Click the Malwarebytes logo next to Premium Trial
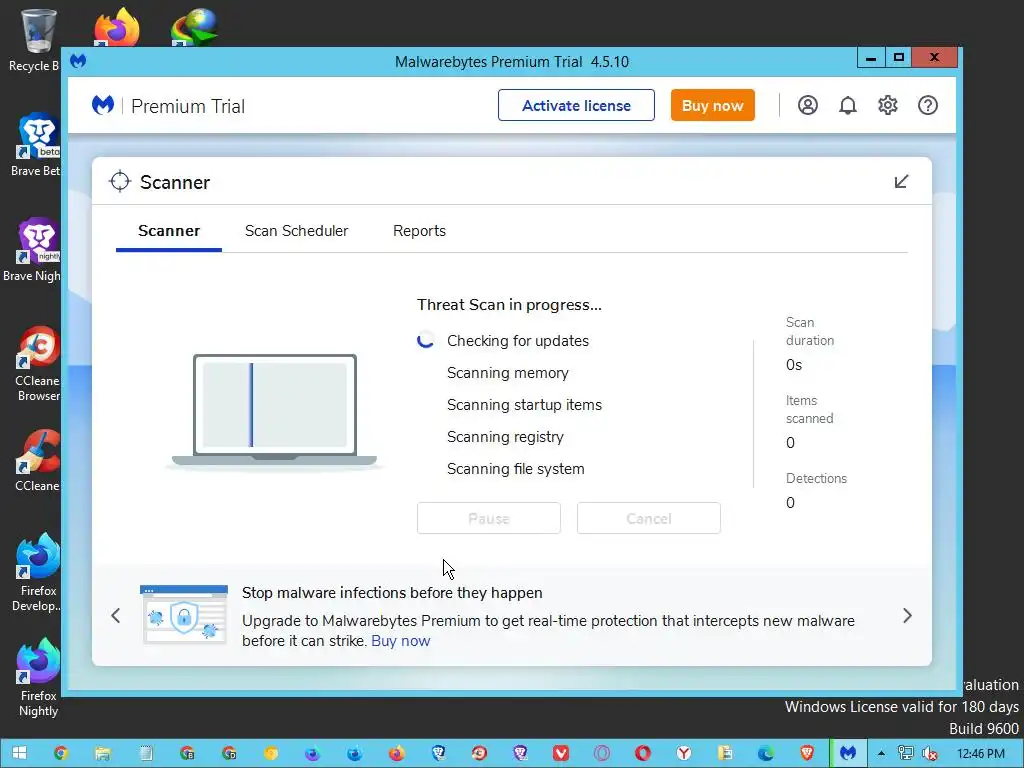This screenshot has height=768, width=1024. (103, 105)
